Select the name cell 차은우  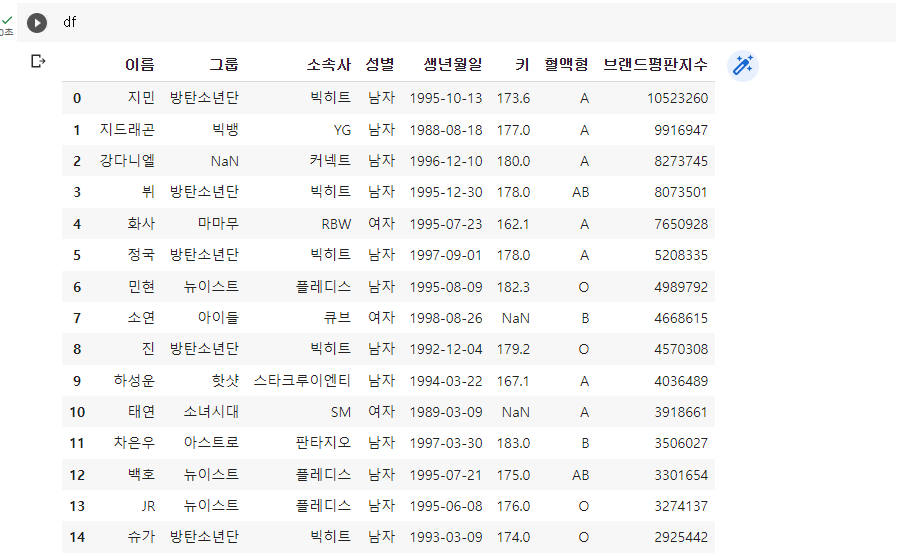(134, 443)
